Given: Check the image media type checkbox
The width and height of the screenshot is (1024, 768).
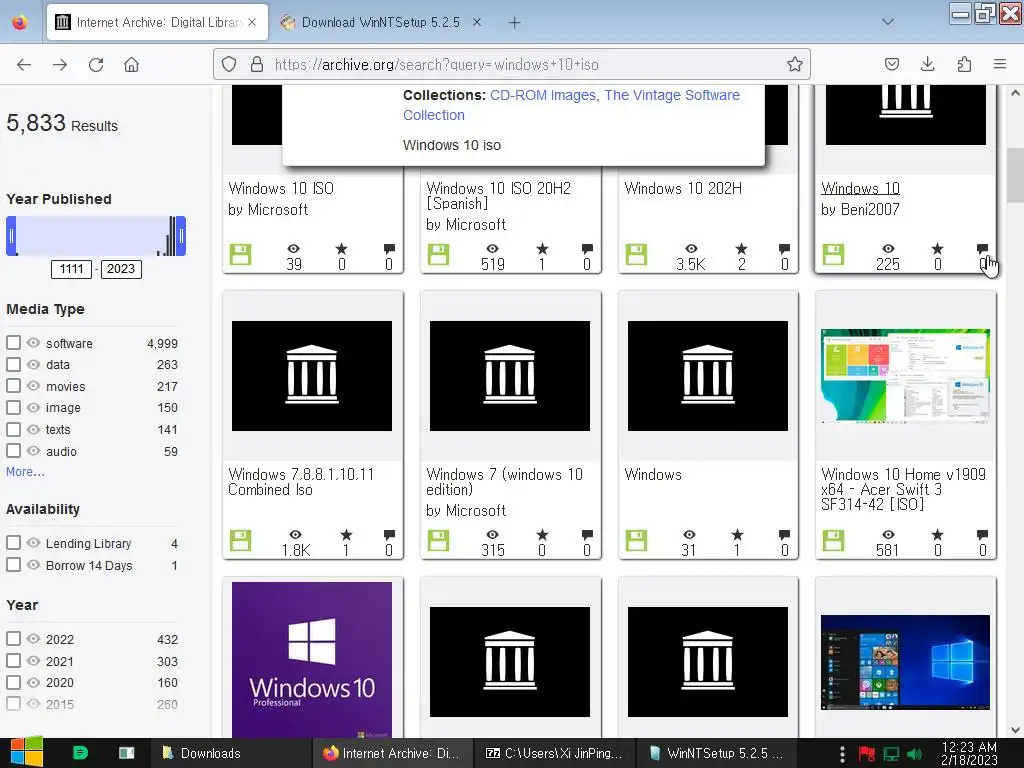Looking at the screenshot, I should (x=13, y=408).
